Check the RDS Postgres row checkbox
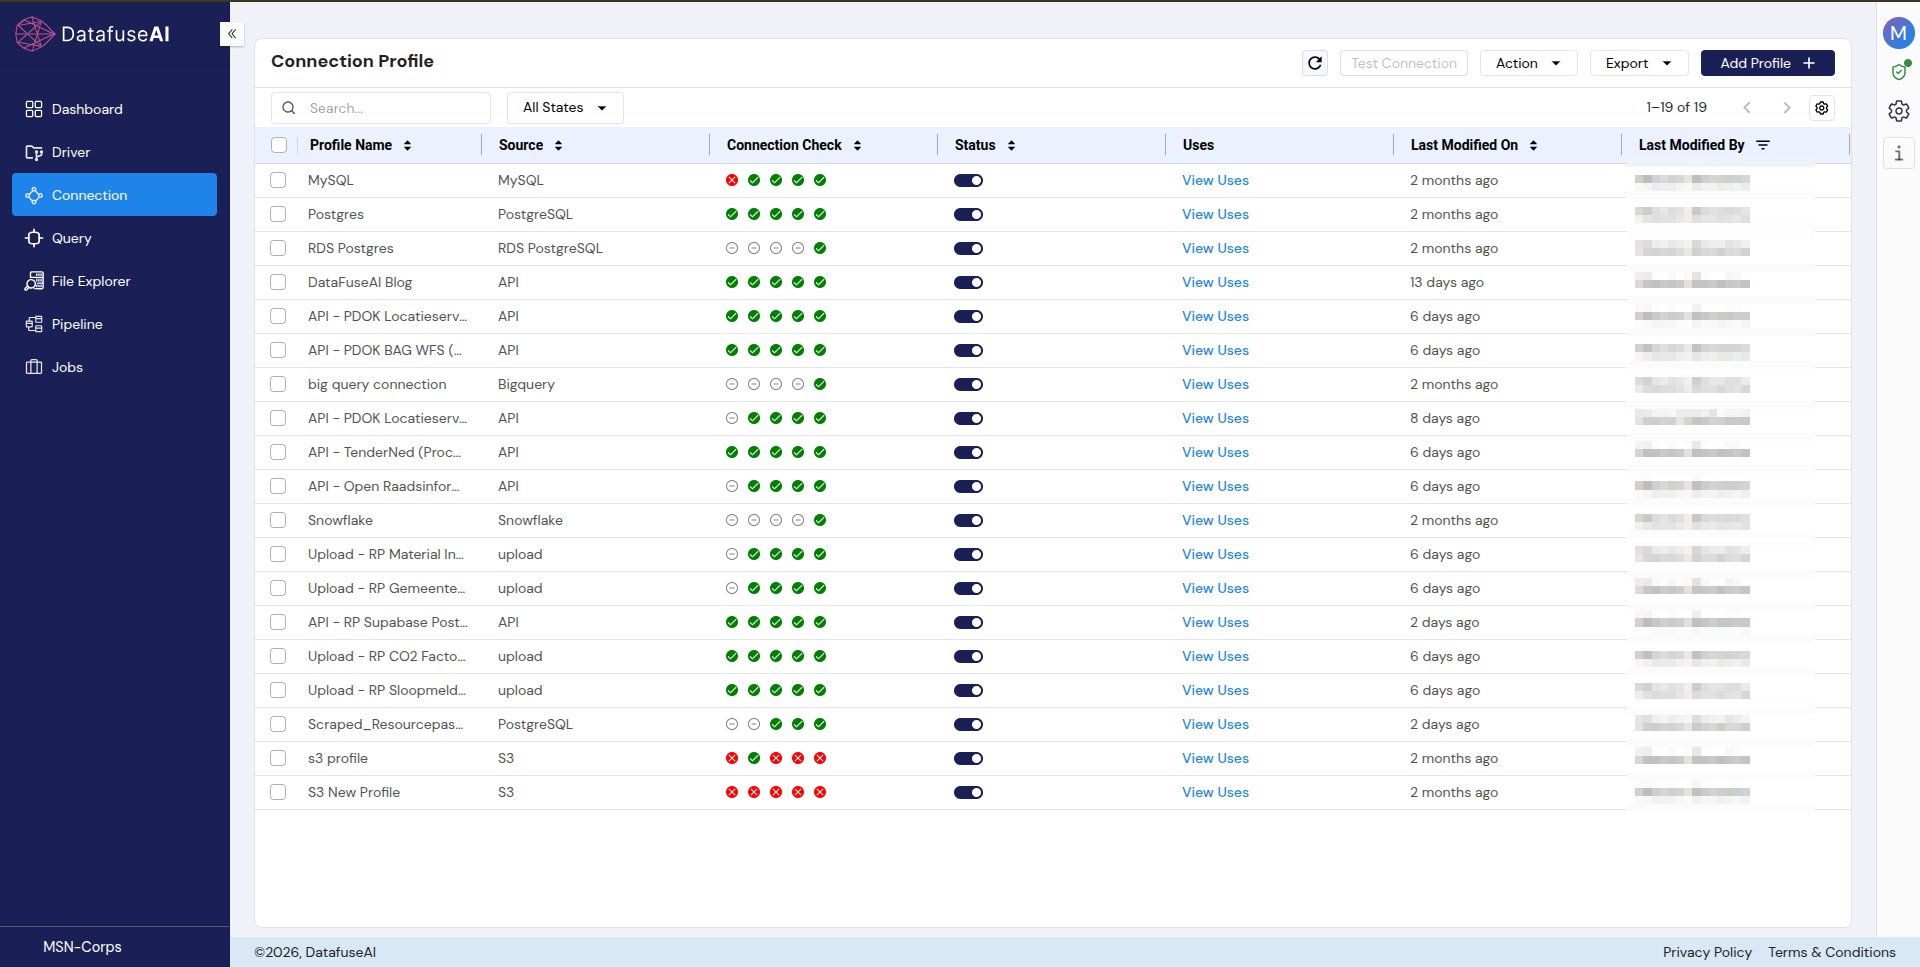Viewport: 1920px width, 967px height. [x=278, y=248]
